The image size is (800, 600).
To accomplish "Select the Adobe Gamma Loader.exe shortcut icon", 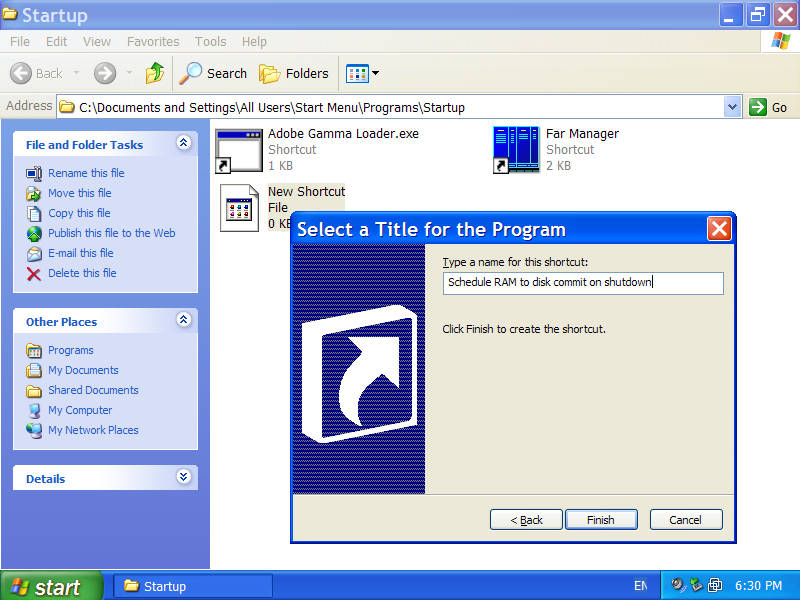I will click(x=239, y=151).
